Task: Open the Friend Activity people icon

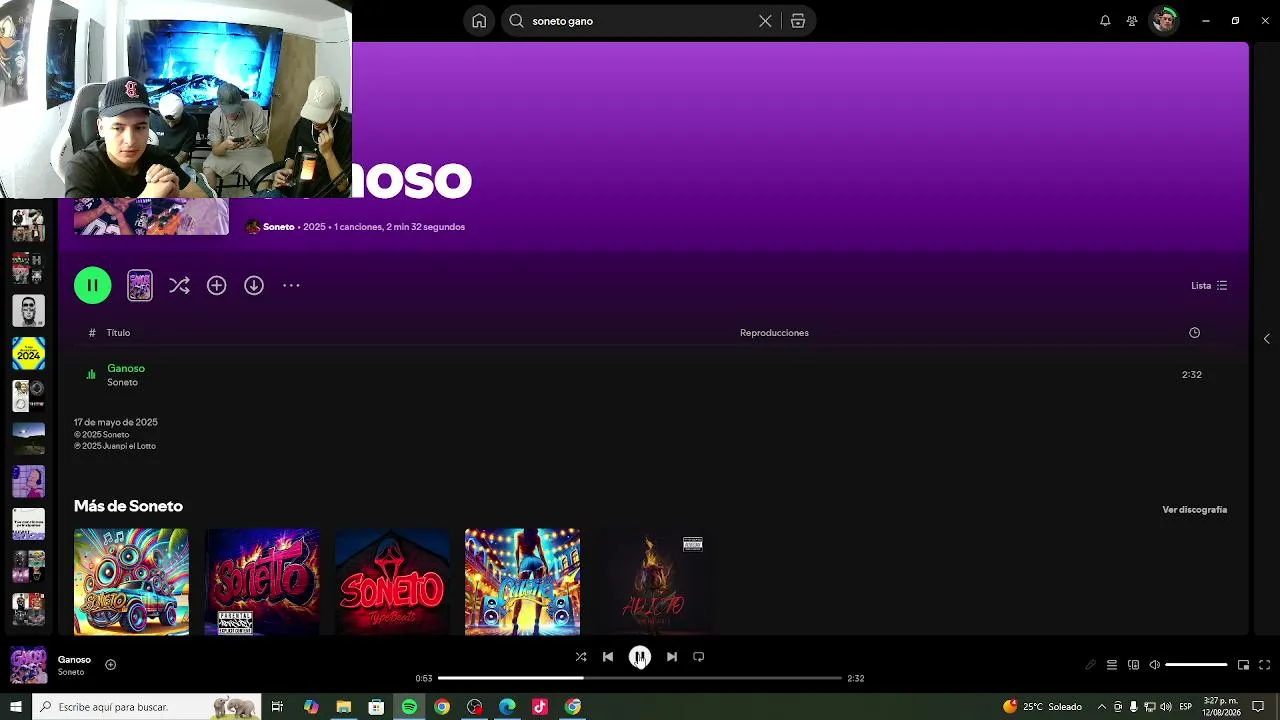Action: [1132, 21]
